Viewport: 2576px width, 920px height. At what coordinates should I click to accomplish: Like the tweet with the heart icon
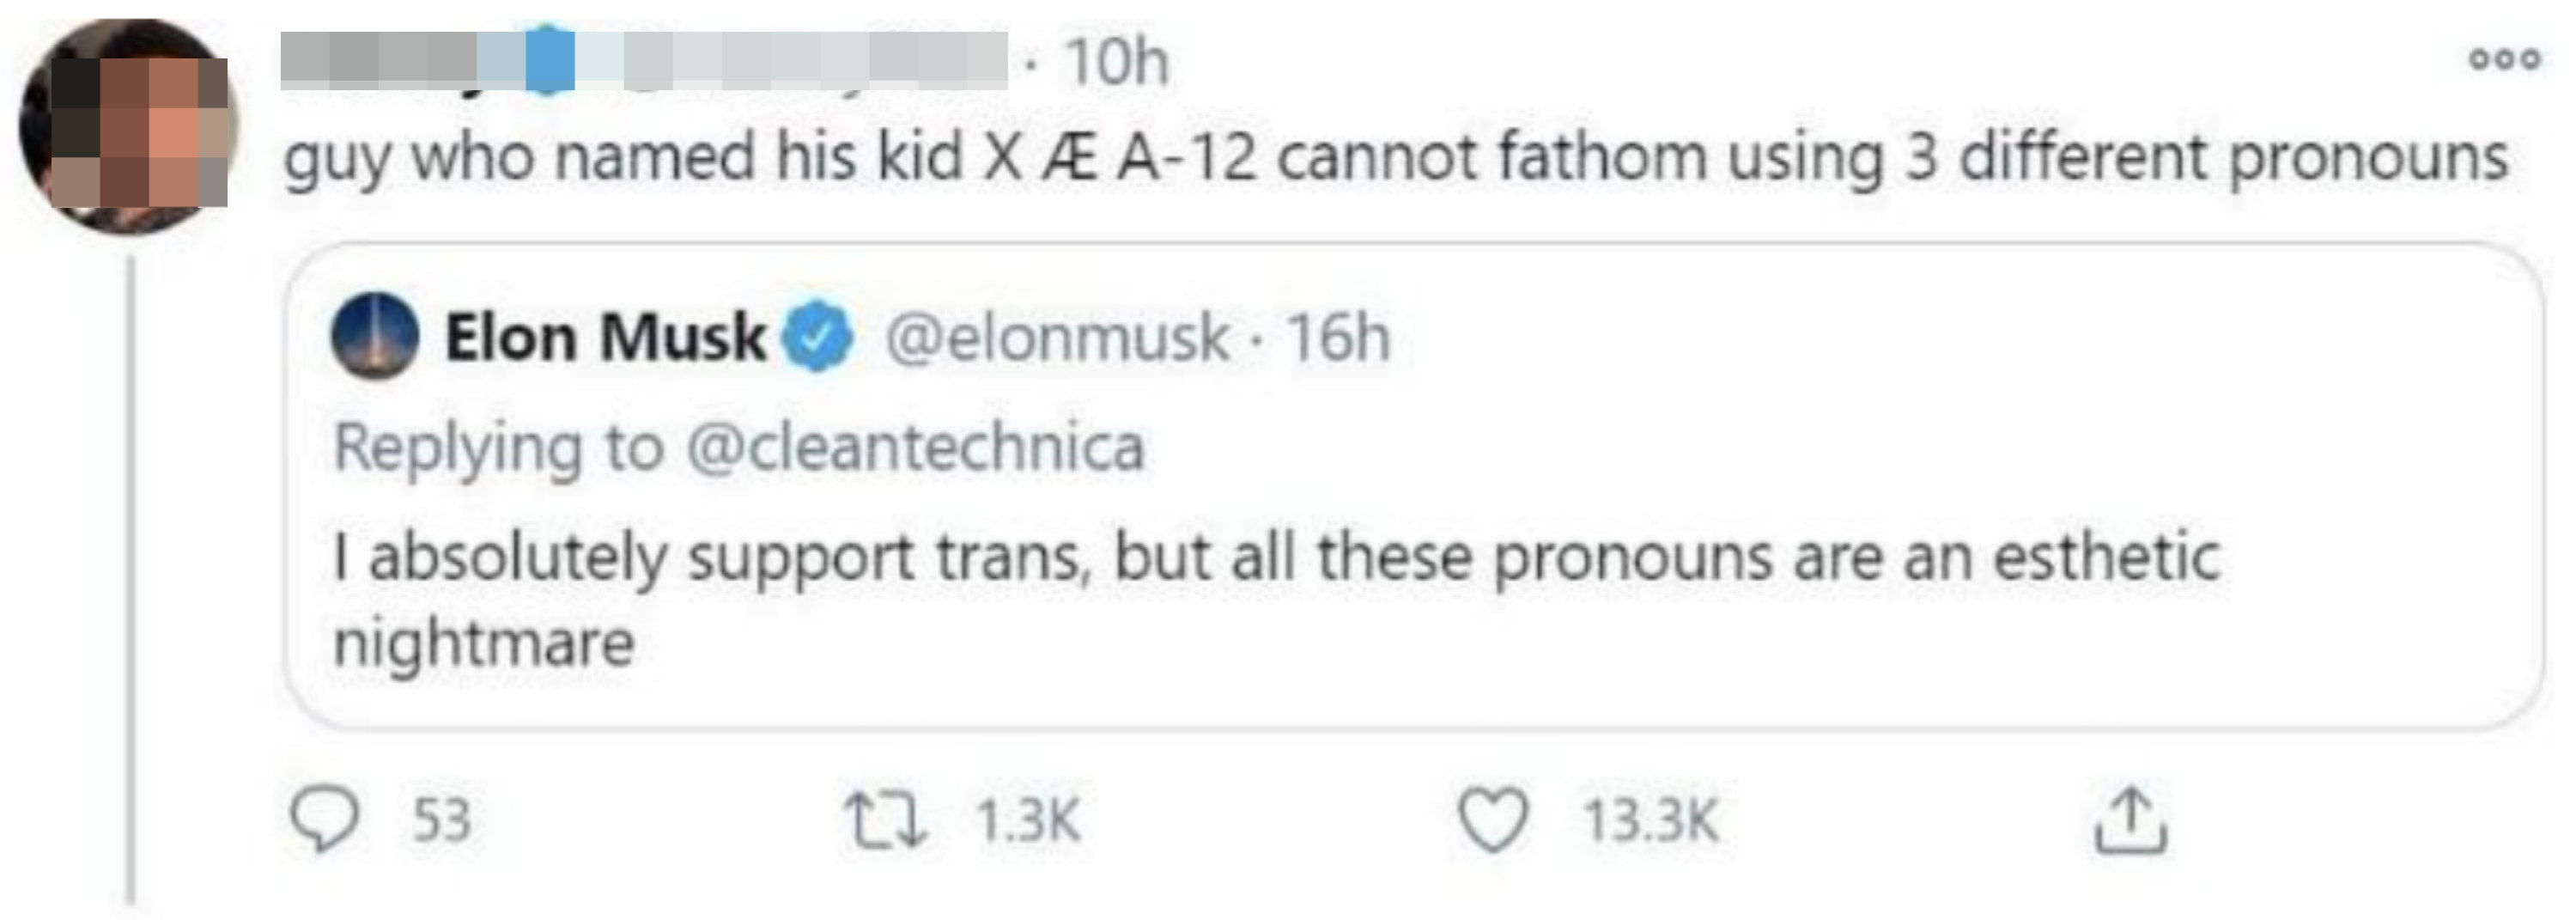[x=1493, y=820]
